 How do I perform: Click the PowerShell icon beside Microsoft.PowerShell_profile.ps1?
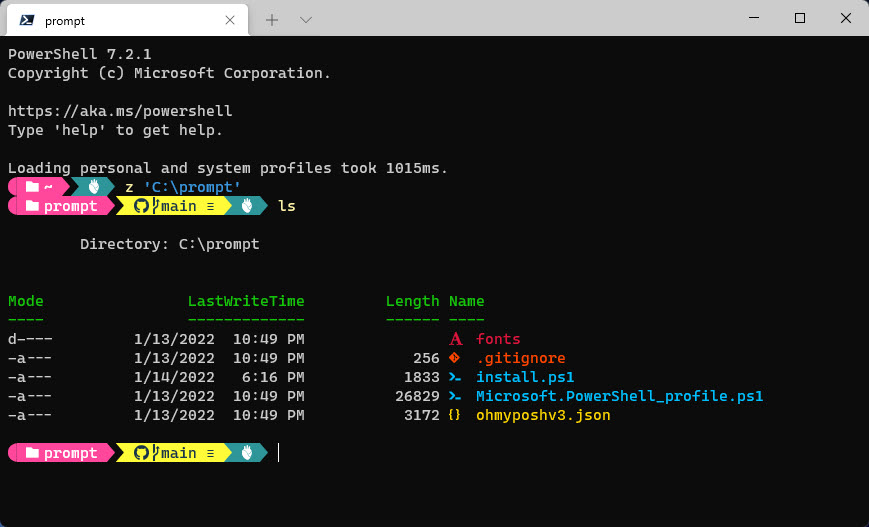pyautogui.click(x=455, y=396)
